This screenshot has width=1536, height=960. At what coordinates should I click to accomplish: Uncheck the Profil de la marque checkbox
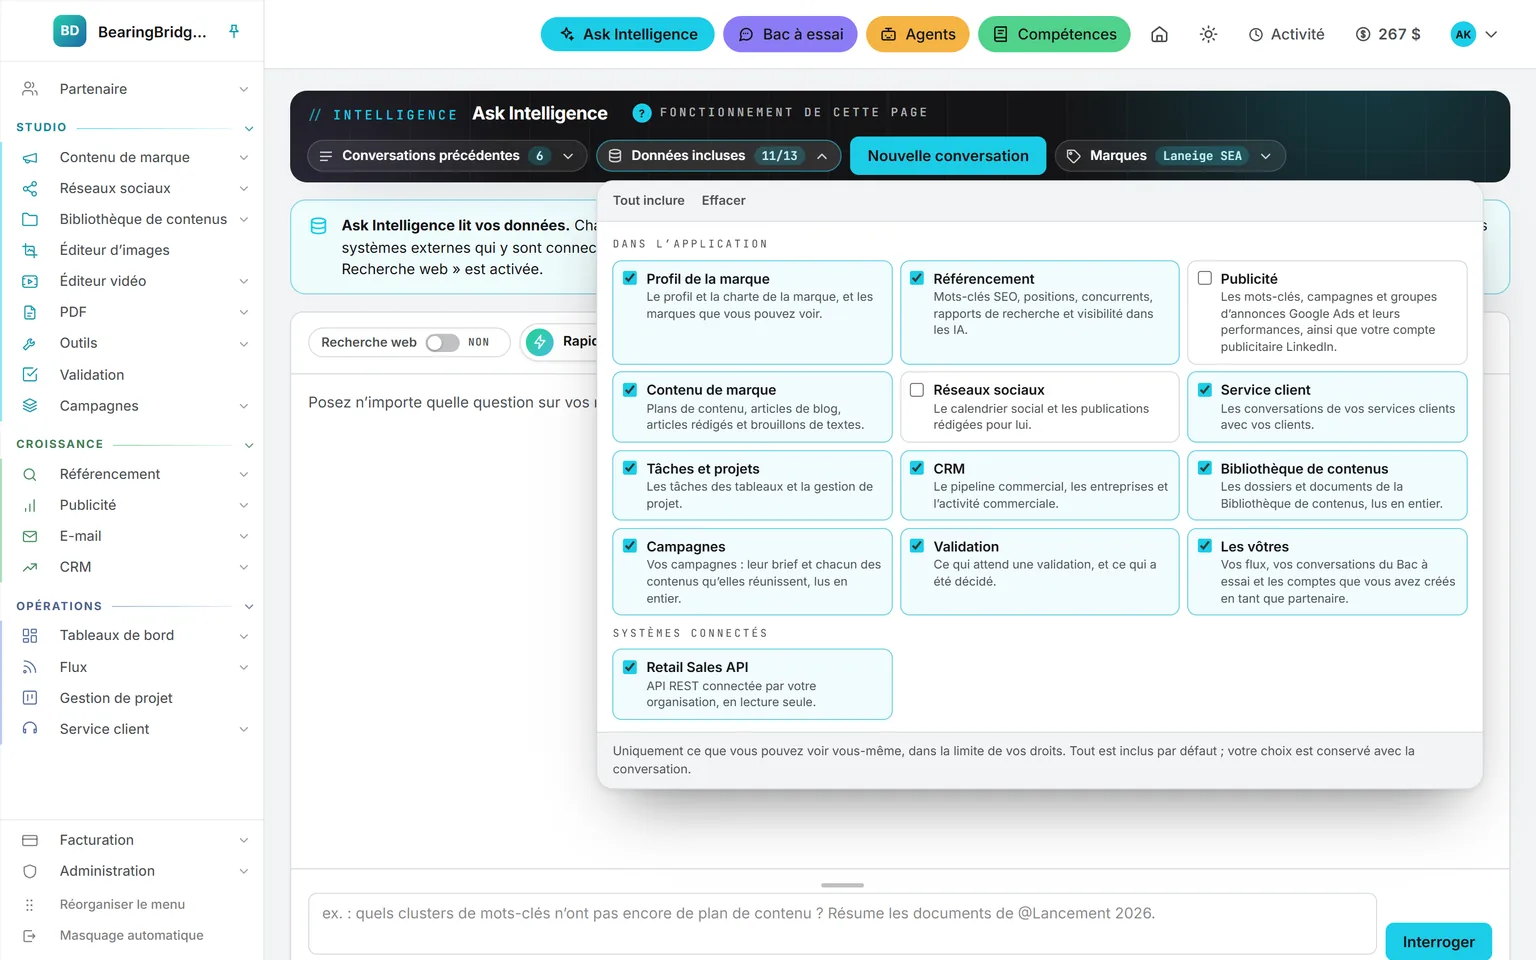(630, 278)
